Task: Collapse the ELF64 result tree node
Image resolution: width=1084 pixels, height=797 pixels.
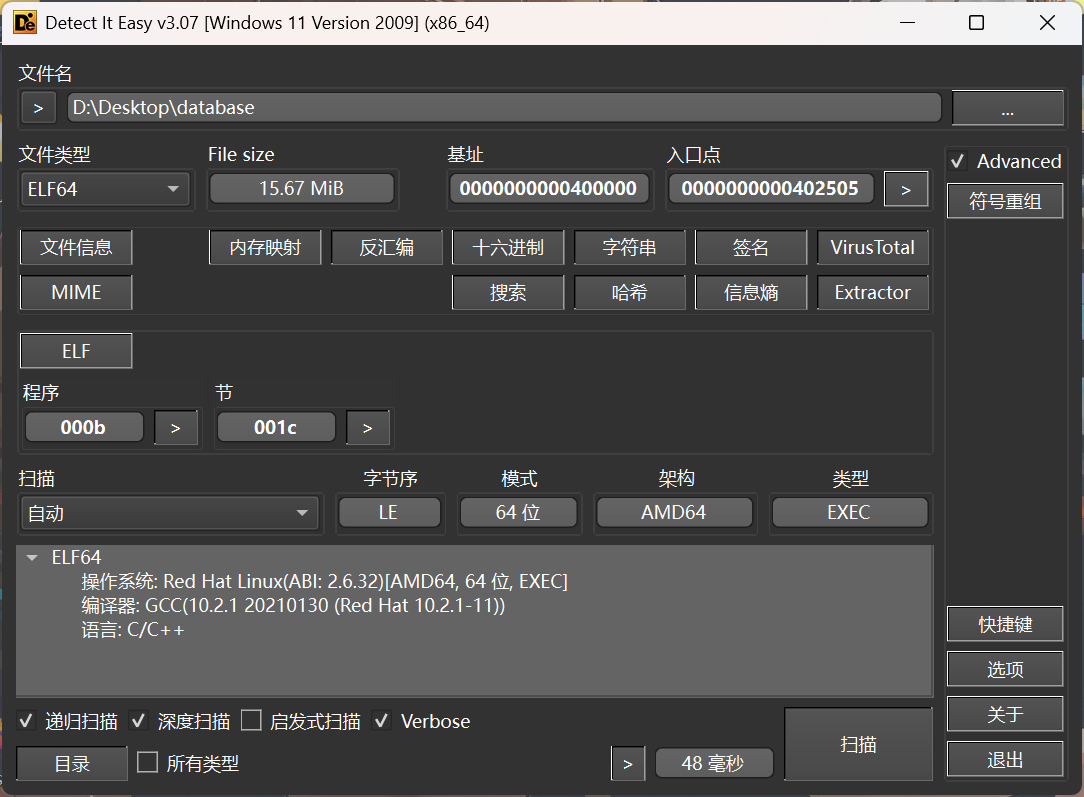Action: pyautogui.click(x=32, y=558)
